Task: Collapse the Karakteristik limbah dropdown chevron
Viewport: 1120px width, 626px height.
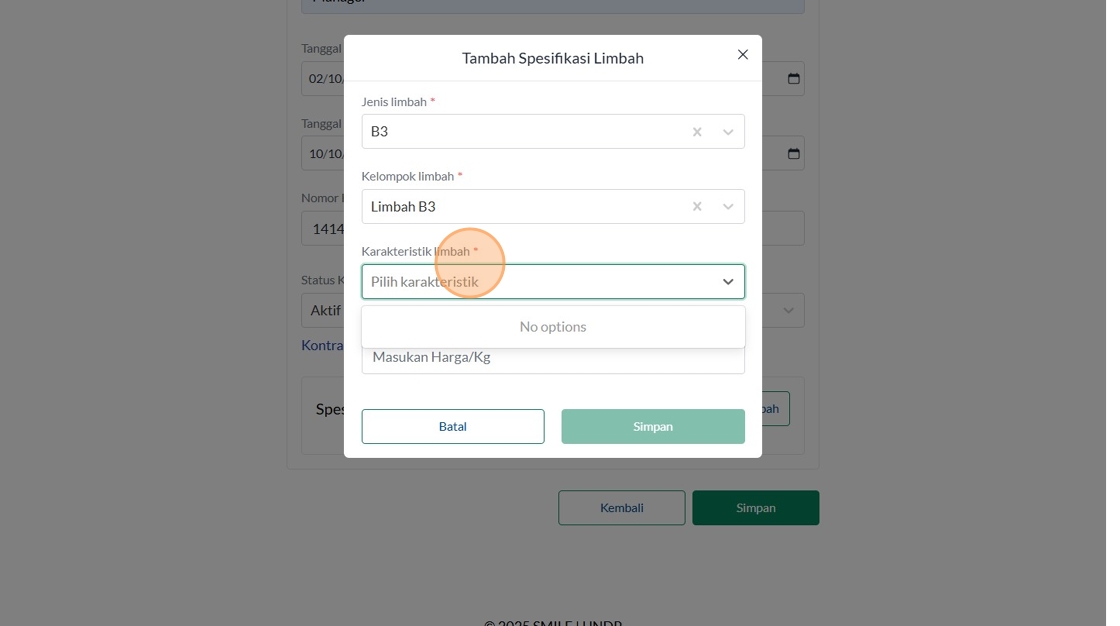Action: [x=728, y=282]
